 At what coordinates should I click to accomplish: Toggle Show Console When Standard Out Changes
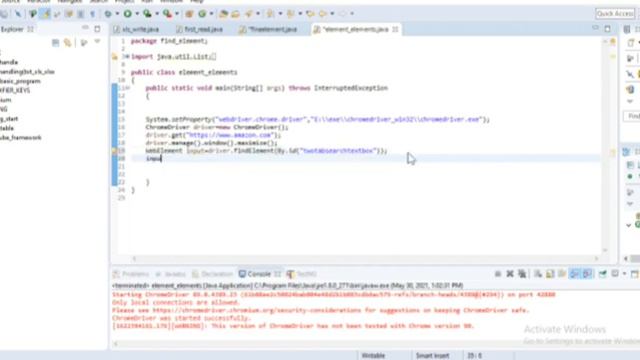pyautogui.click(x=574, y=274)
